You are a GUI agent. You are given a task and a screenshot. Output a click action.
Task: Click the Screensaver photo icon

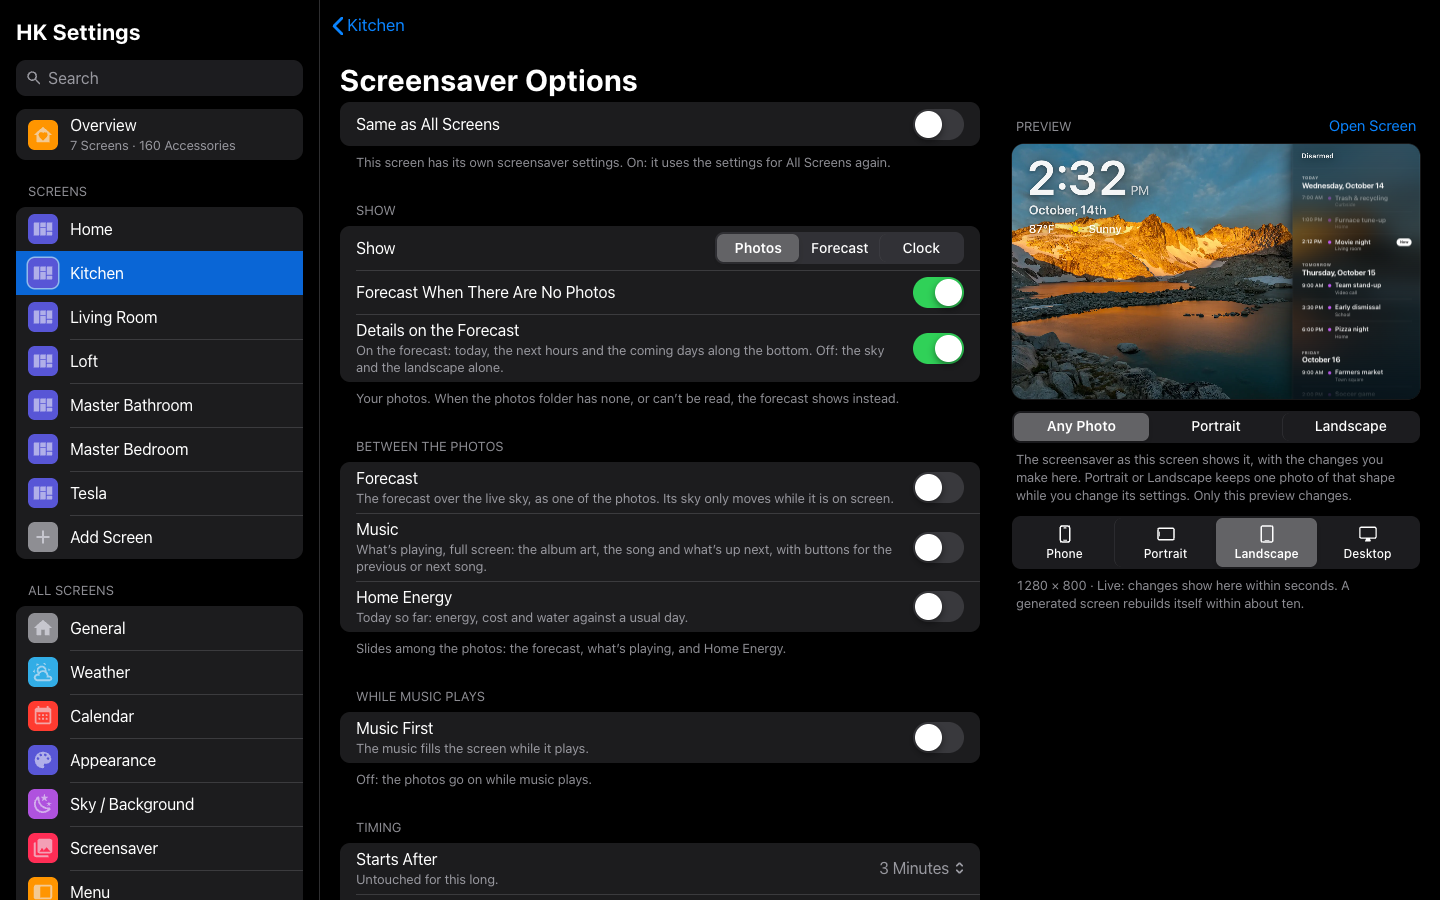43,848
